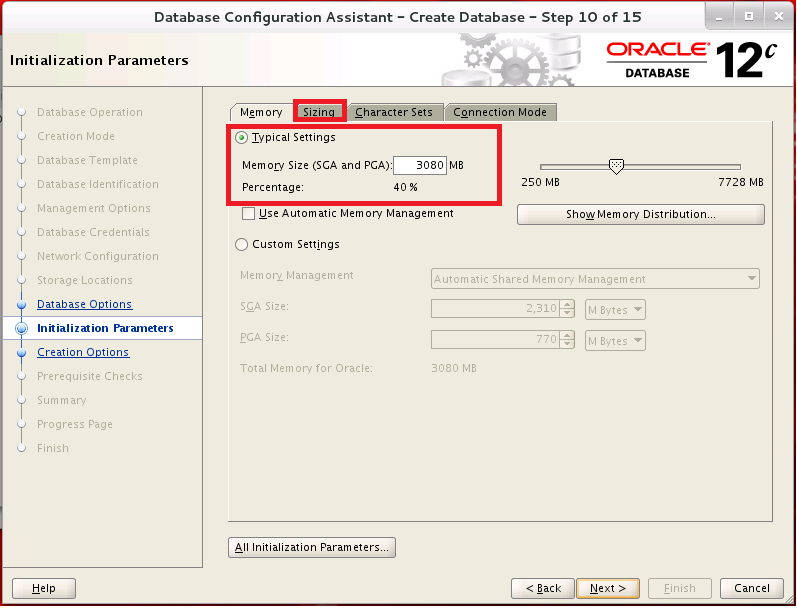Open the Character Sets tab

pos(394,112)
